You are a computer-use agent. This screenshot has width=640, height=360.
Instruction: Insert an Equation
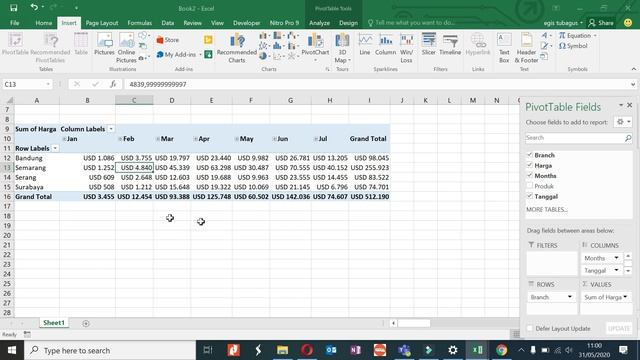click(x=575, y=36)
